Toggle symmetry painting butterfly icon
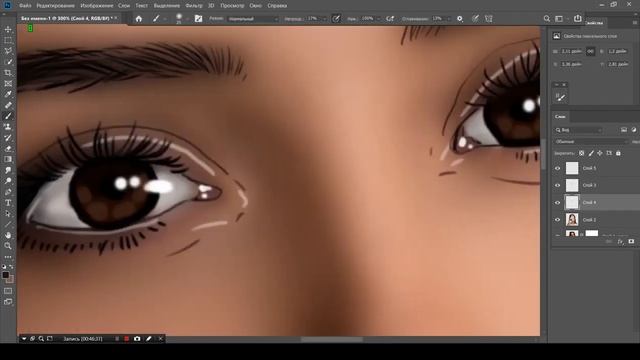This screenshot has height=360, width=640. pyautogui.click(x=489, y=19)
